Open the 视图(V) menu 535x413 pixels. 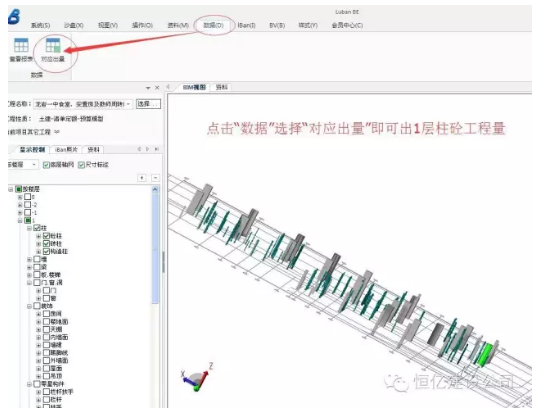[108, 26]
